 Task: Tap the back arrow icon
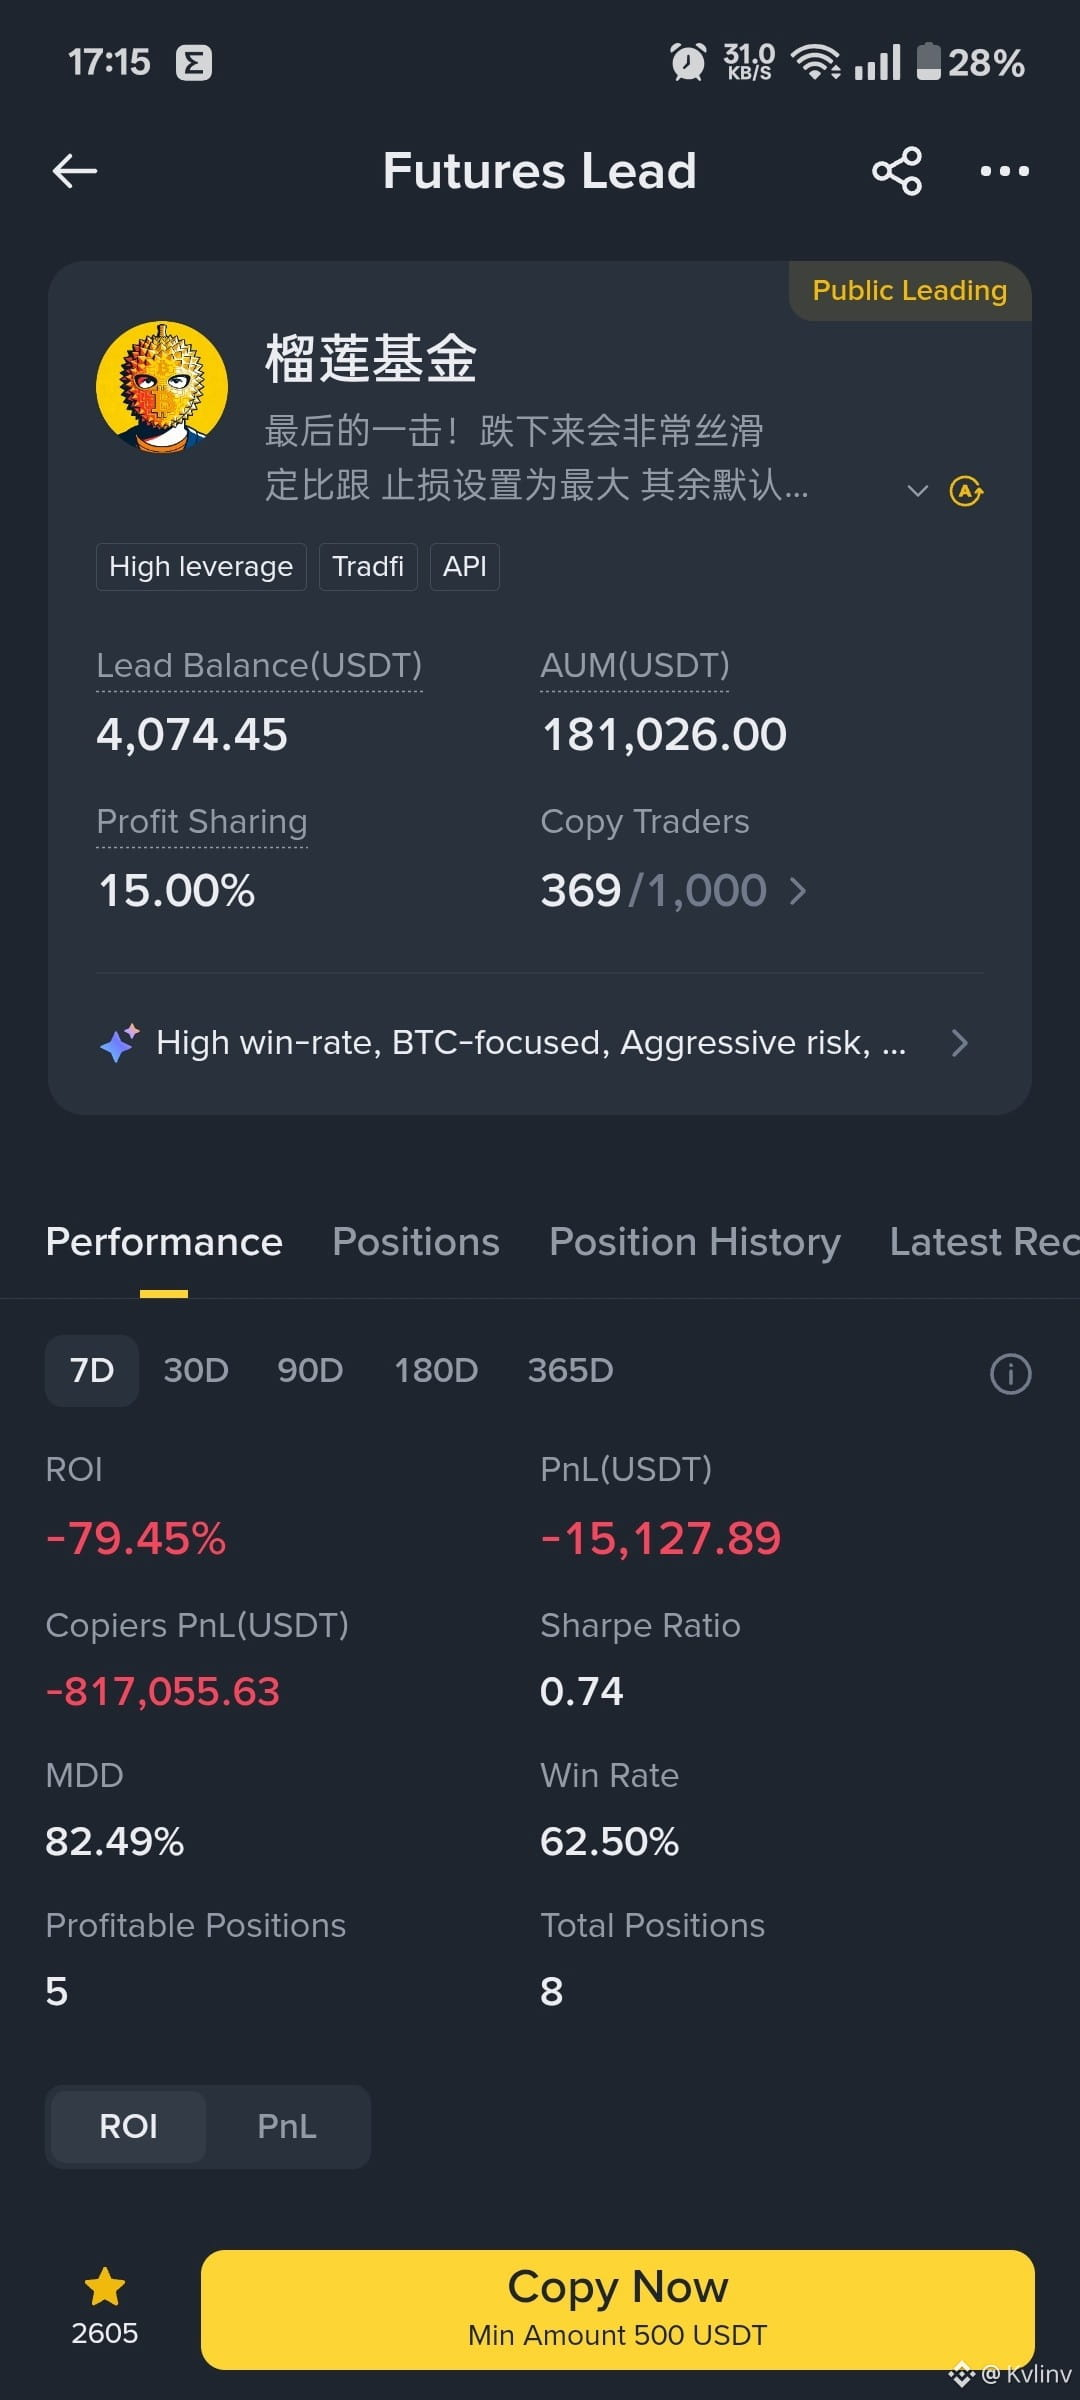tap(75, 171)
